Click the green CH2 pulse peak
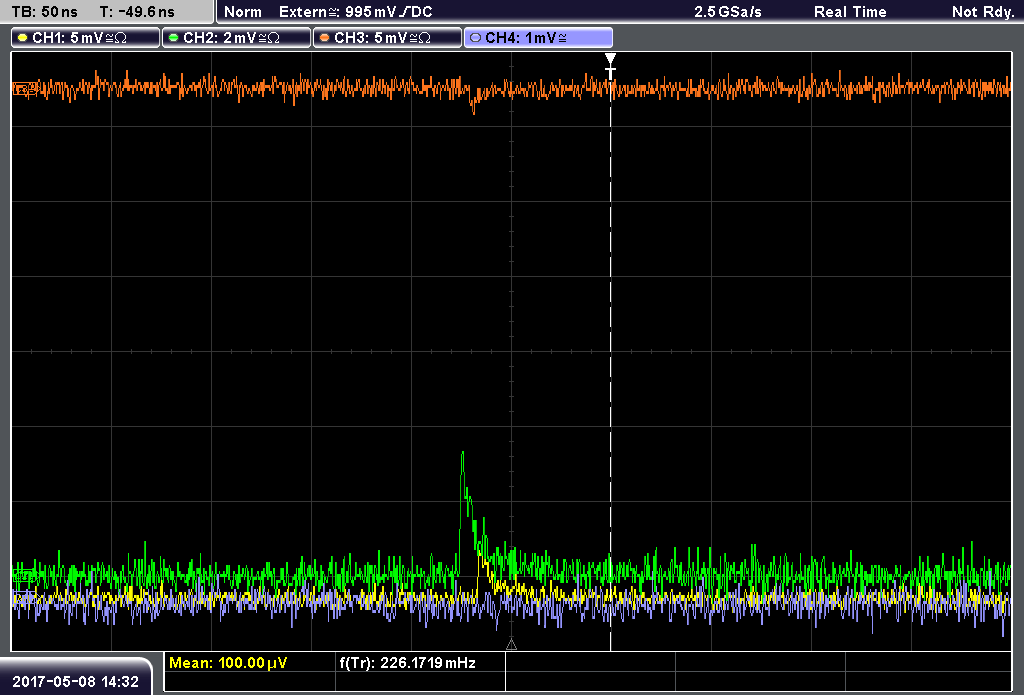This screenshot has height=695, width=1024. [462, 454]
